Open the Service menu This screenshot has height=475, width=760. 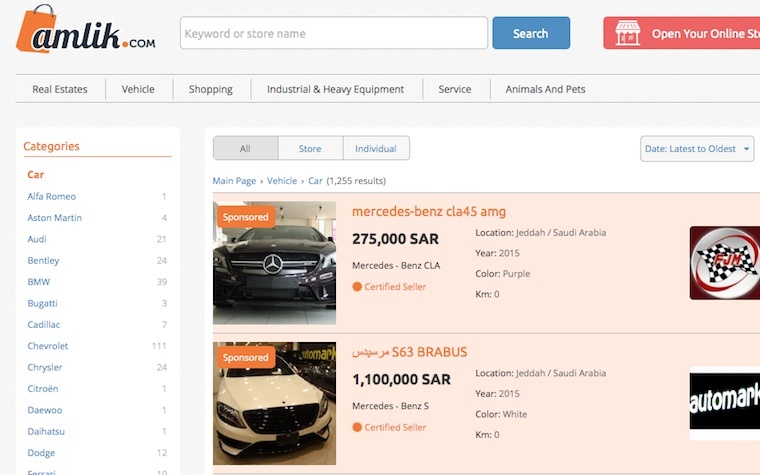point(455,89)
